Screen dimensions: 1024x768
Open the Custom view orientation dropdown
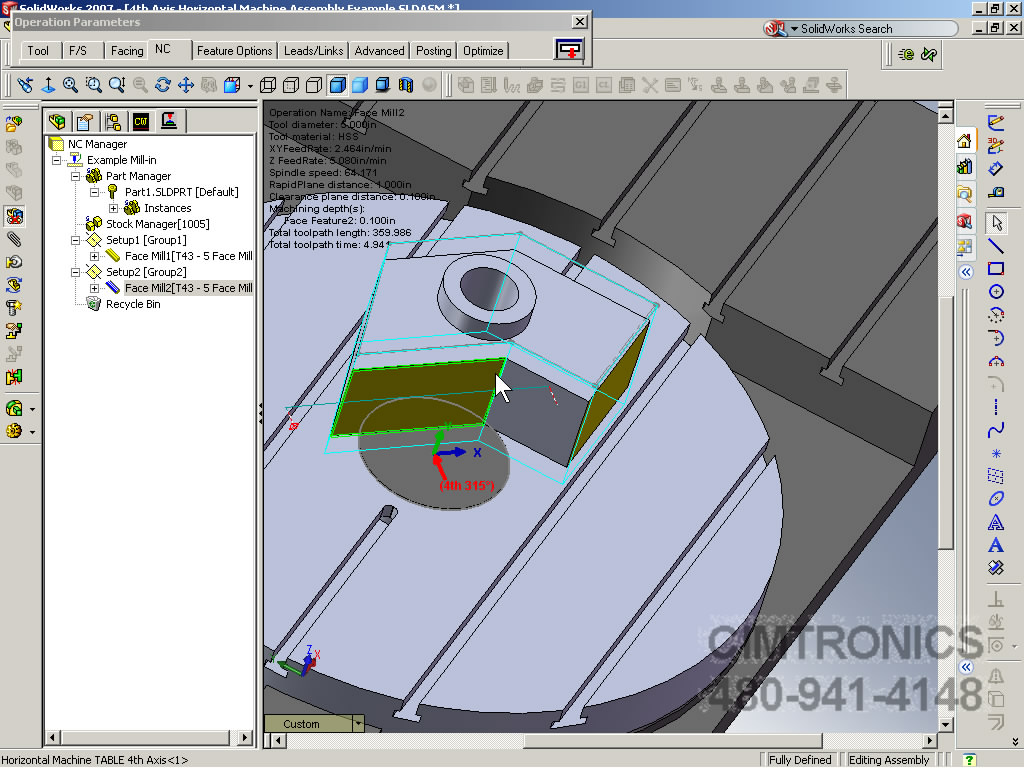click(x=358, y=723)
